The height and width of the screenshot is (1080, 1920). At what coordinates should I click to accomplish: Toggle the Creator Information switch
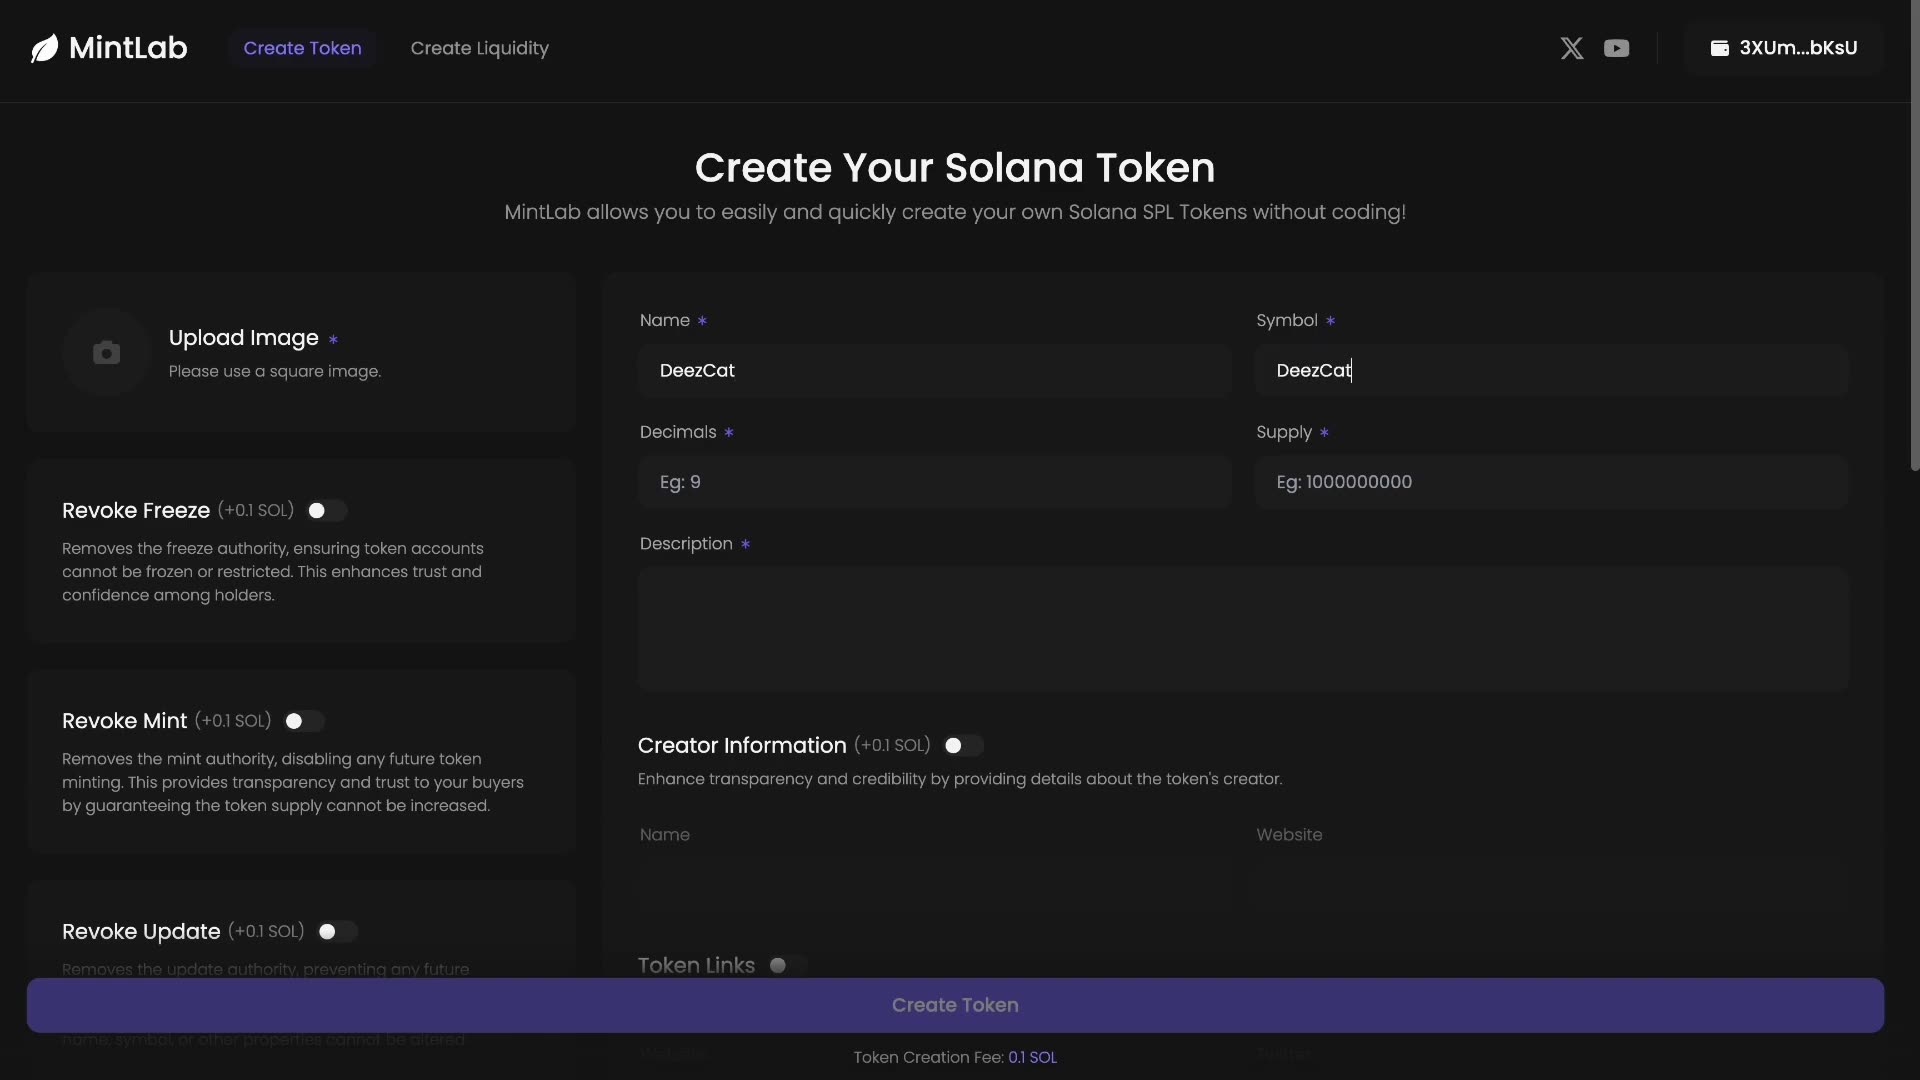pyautogui.click(x=963, y=745)
